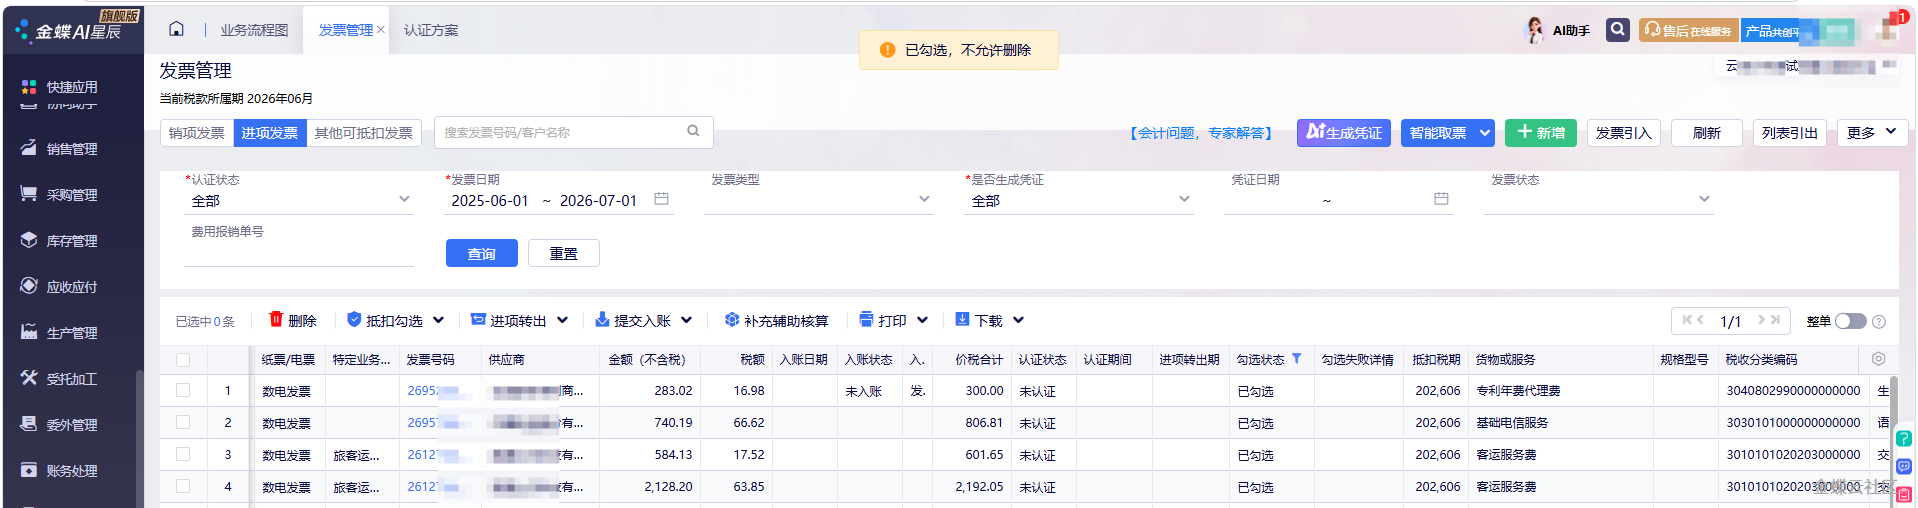Click the 重置 button
1918x508 pixels.
tap(564, 253)
